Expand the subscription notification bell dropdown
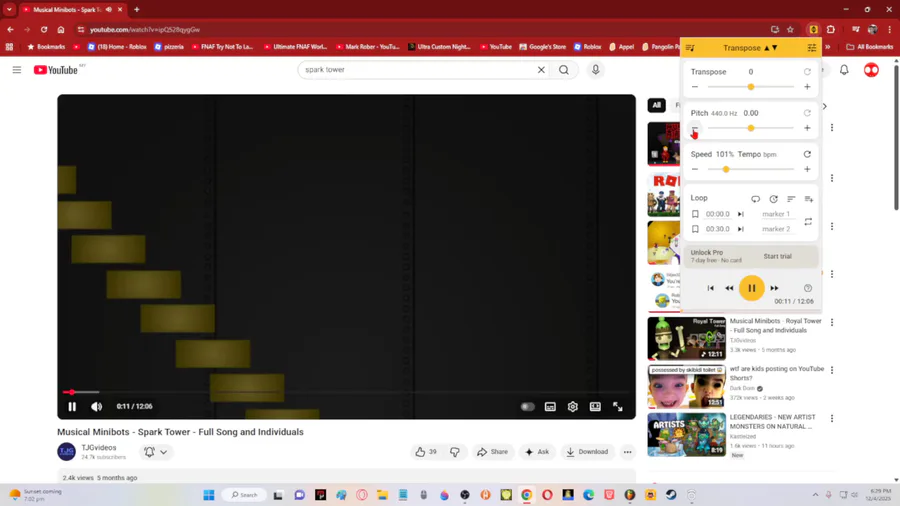The image size is (900, 506). (x=156, y=451)
